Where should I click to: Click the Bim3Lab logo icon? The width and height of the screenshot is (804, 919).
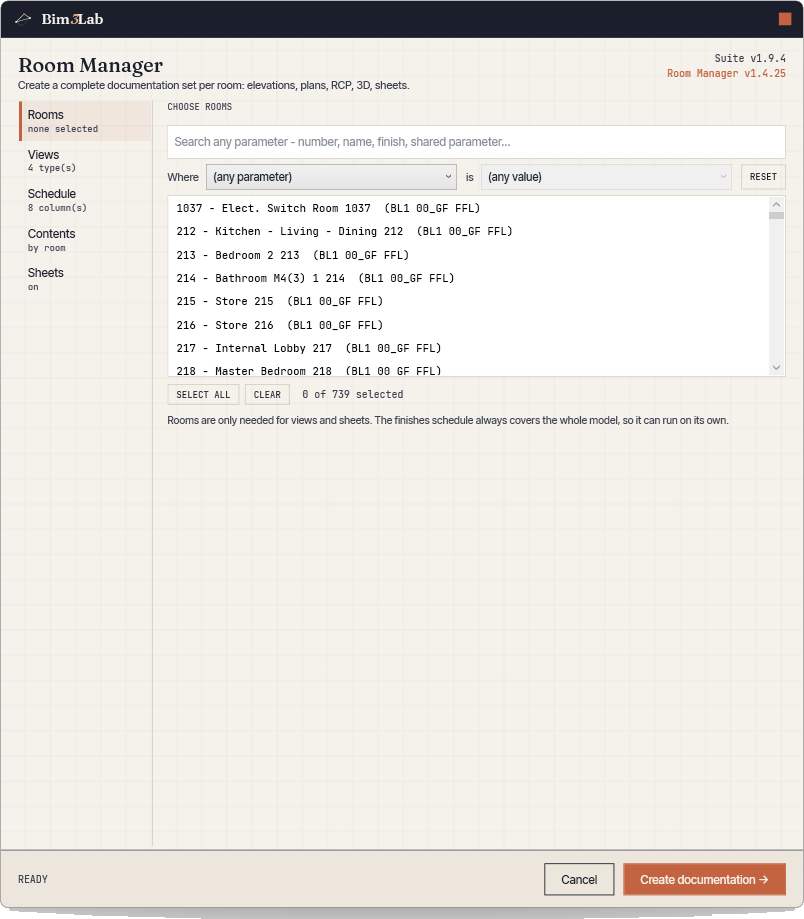point(22,19)
